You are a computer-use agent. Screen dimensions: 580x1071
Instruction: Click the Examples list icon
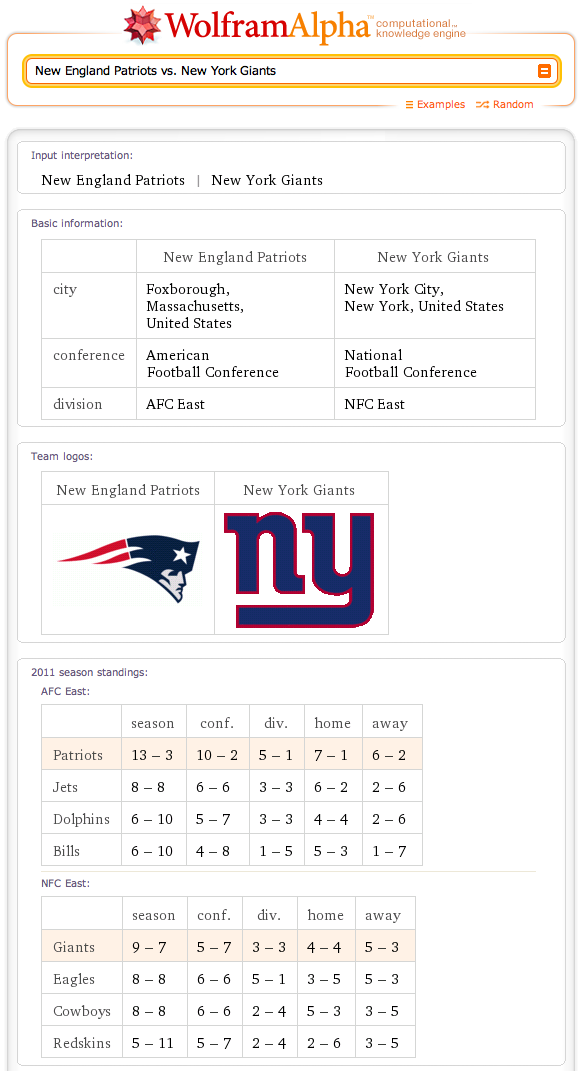coord(409,105)
